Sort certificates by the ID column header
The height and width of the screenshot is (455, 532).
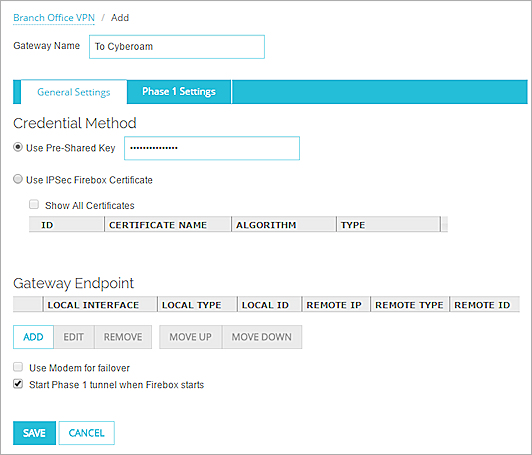pyautogui.click(x=66, y=225)
